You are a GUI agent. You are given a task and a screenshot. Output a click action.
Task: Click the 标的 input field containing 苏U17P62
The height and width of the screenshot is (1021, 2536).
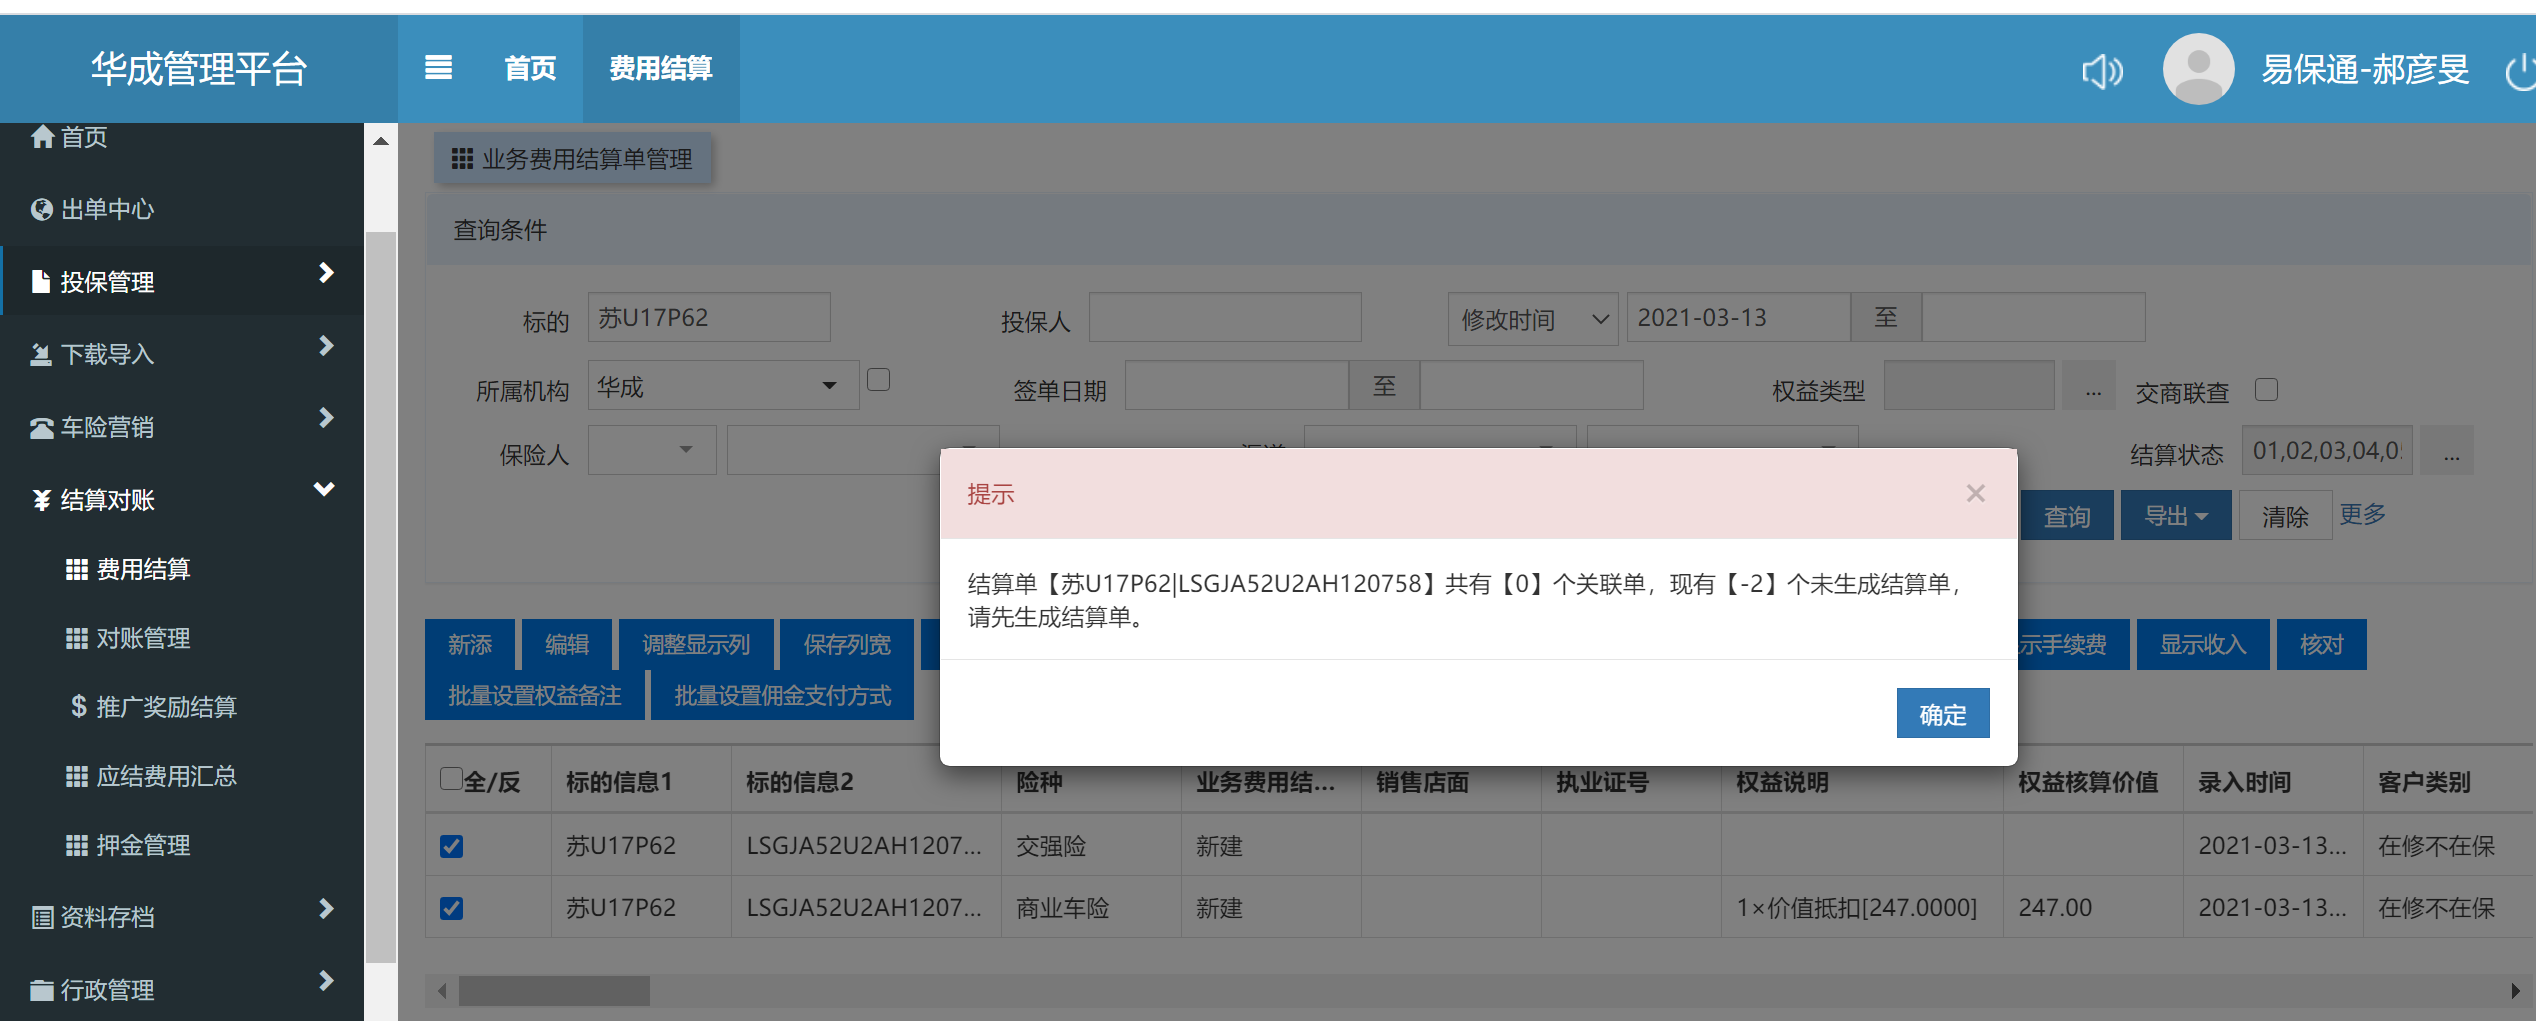709,317
